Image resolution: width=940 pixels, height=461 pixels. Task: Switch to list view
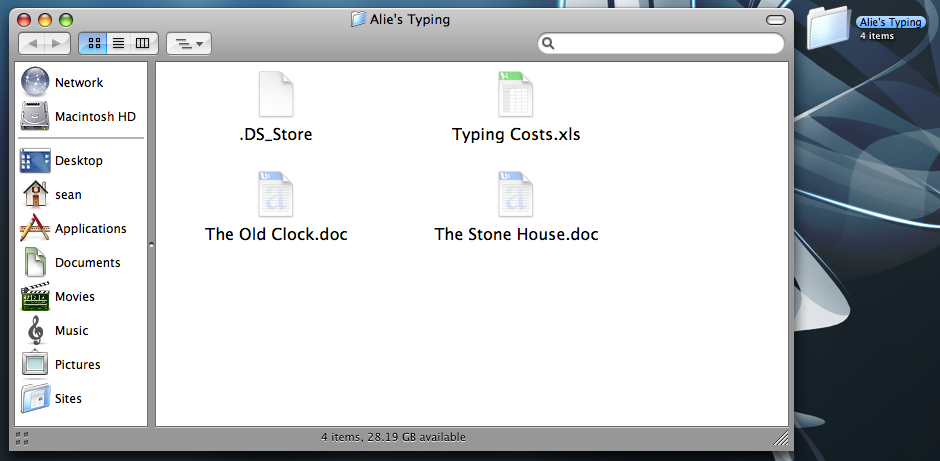pos(119,43)
